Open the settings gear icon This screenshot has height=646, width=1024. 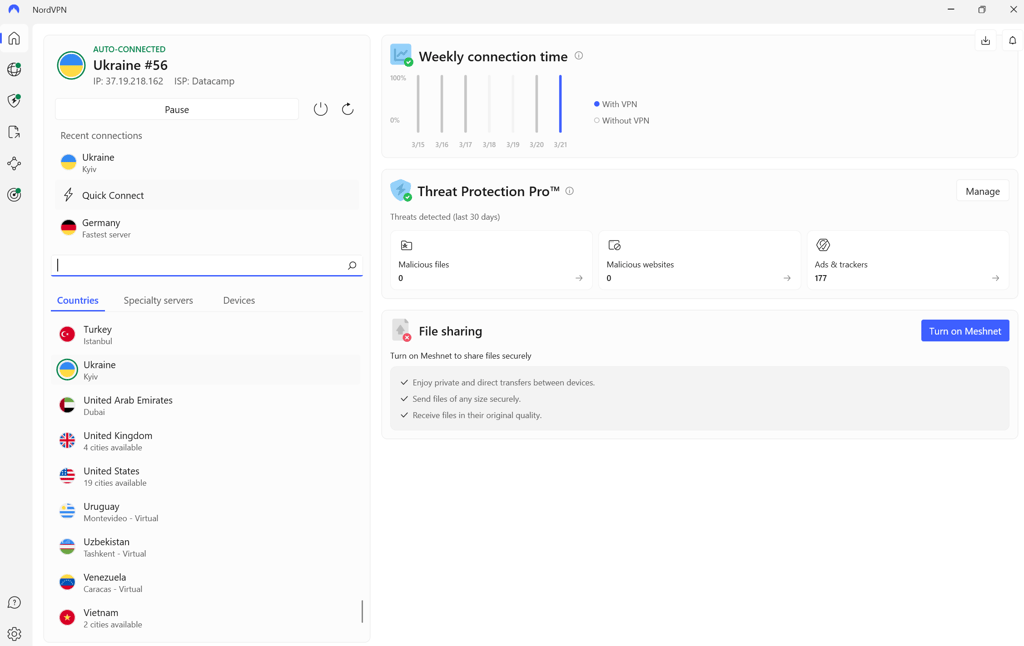(x=14, y=634)
